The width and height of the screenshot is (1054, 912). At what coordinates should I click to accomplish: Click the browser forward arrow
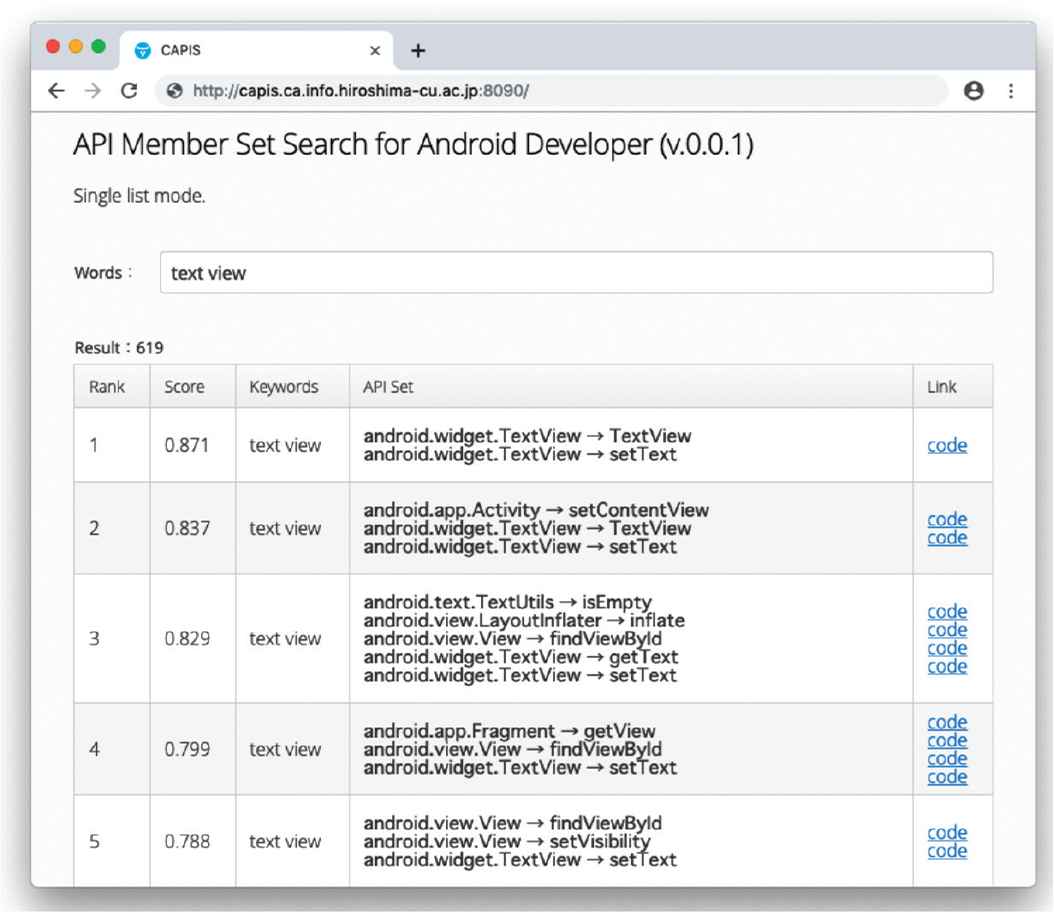[92, 91]
